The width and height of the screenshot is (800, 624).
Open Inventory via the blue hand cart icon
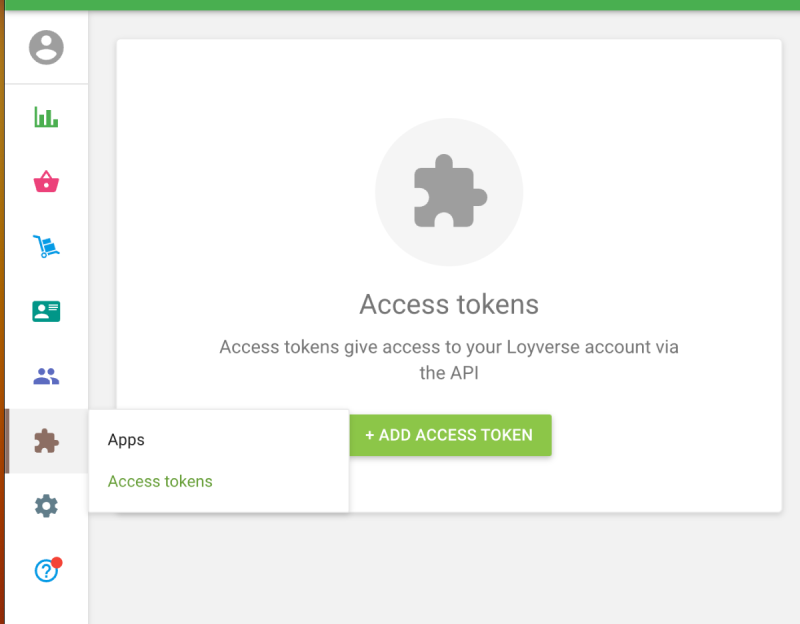click(x=46, y=246)
